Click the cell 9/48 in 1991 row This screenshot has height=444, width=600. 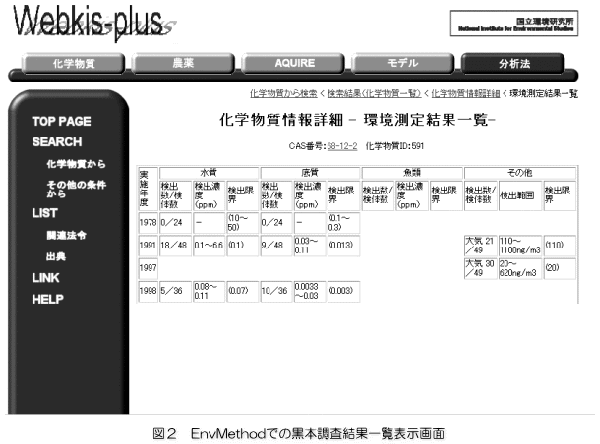click(x=277, y=245)
